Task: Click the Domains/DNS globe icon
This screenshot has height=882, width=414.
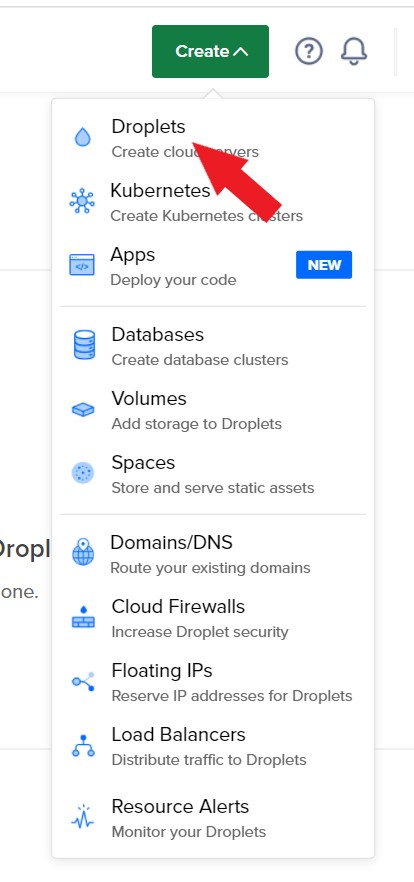Action: (83, 552)
